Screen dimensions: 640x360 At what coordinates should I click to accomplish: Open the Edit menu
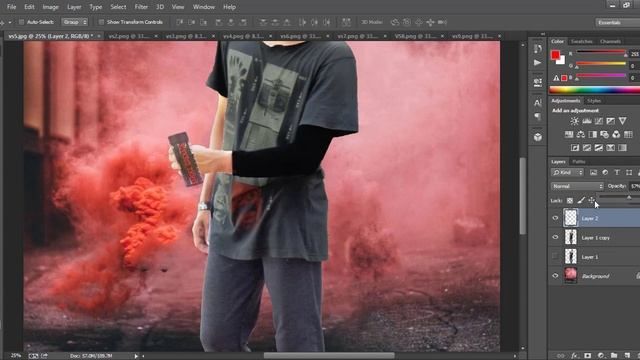tap(29, 7)
